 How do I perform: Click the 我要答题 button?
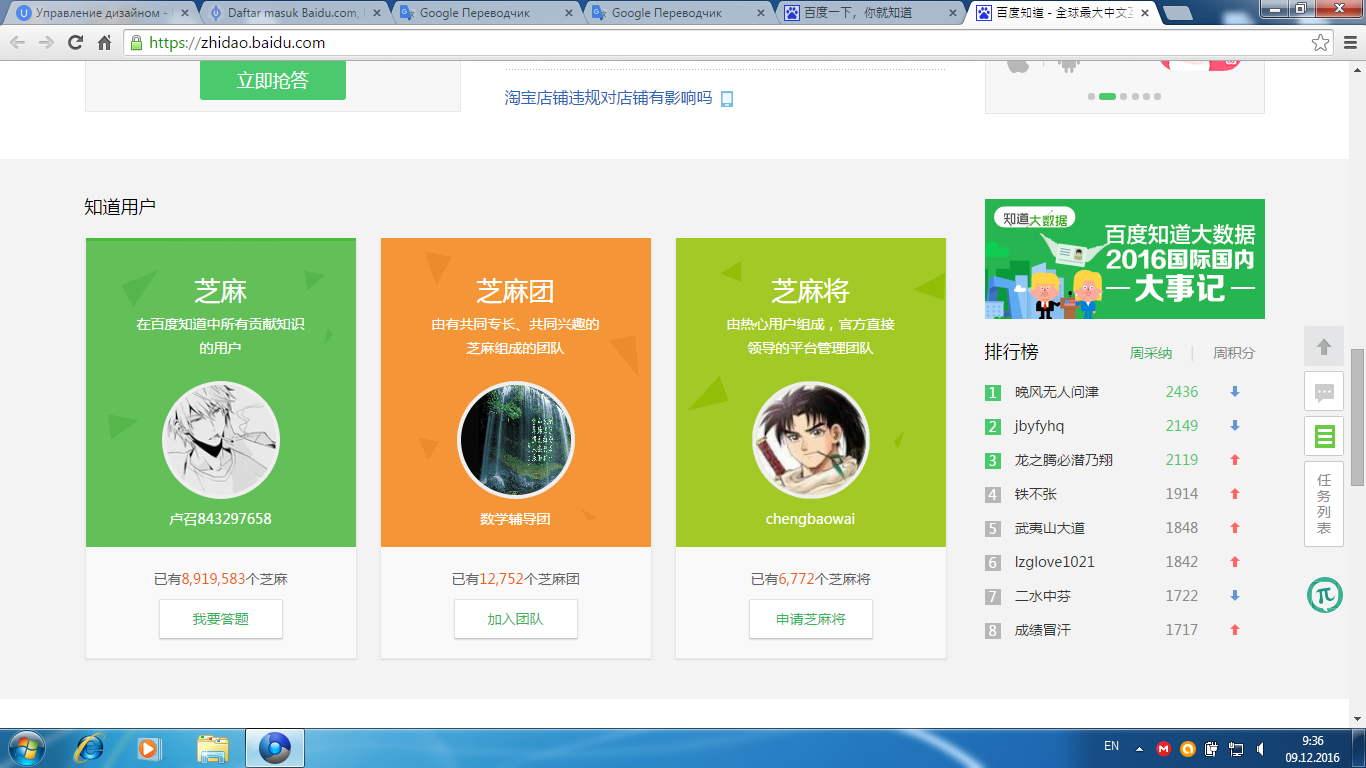(x=221, y=619)
